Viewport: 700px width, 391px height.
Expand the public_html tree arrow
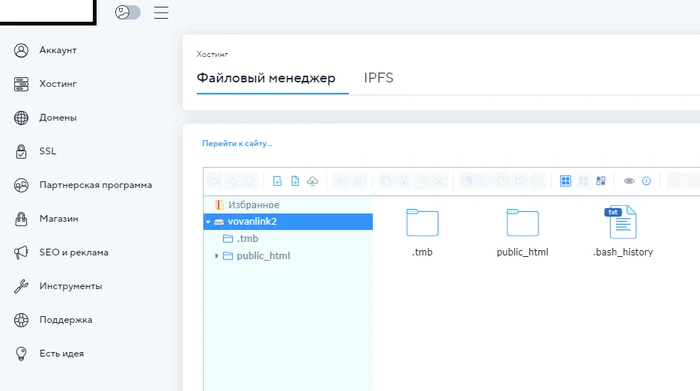pyautogui.click(x=217, y=256)
